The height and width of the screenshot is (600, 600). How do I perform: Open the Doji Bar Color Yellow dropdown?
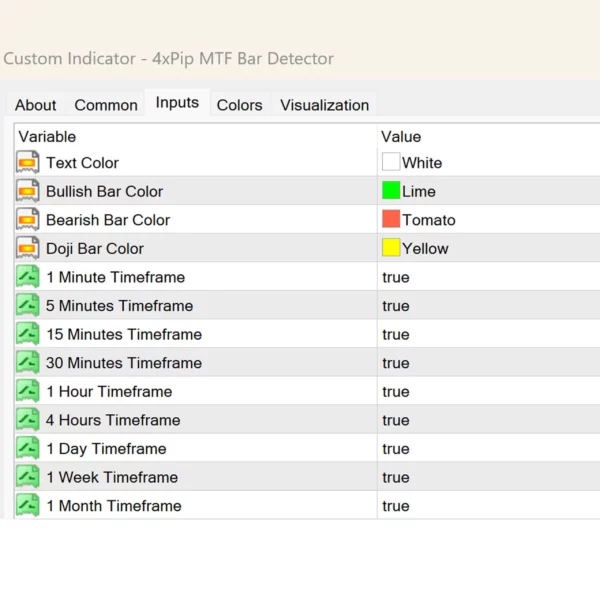[425, 248]
